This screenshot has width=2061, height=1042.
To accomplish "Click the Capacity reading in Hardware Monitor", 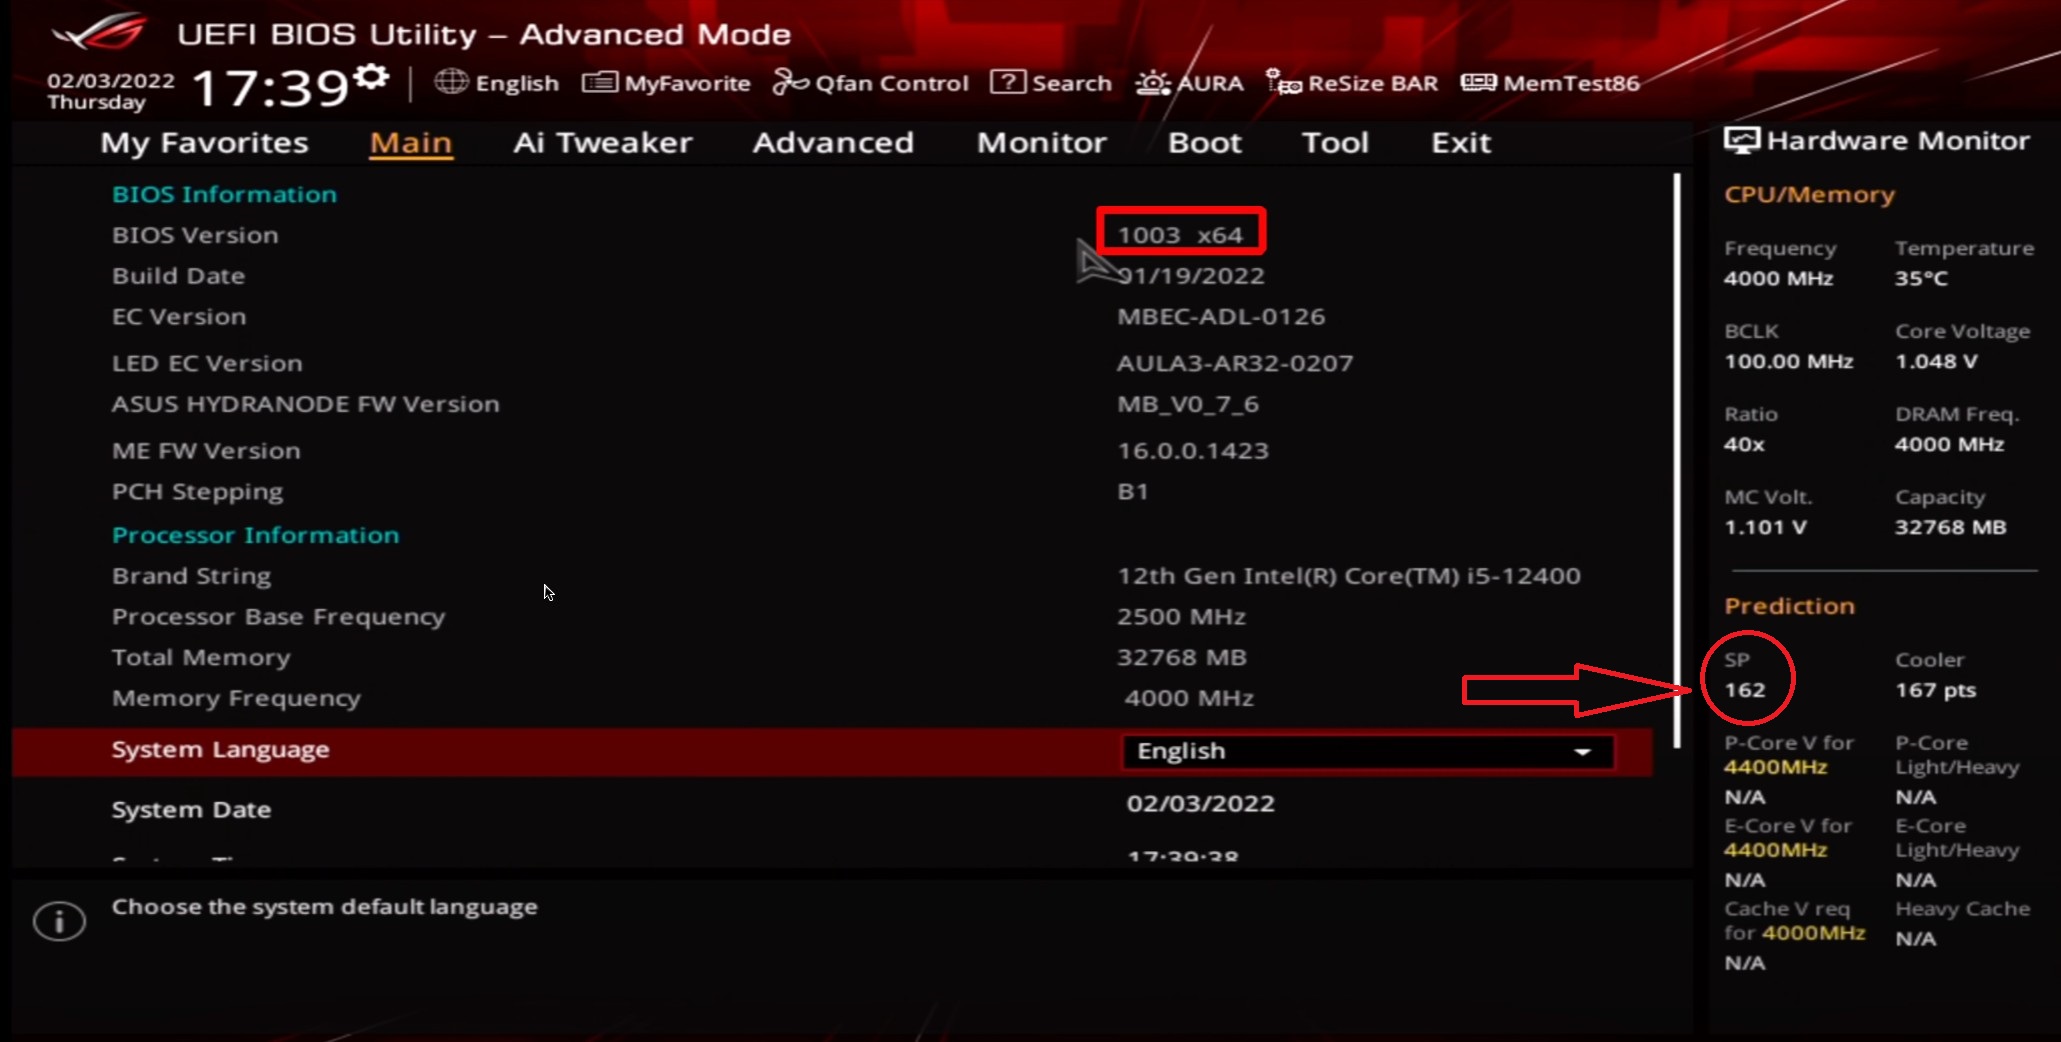I will (x=1950, y=528).
